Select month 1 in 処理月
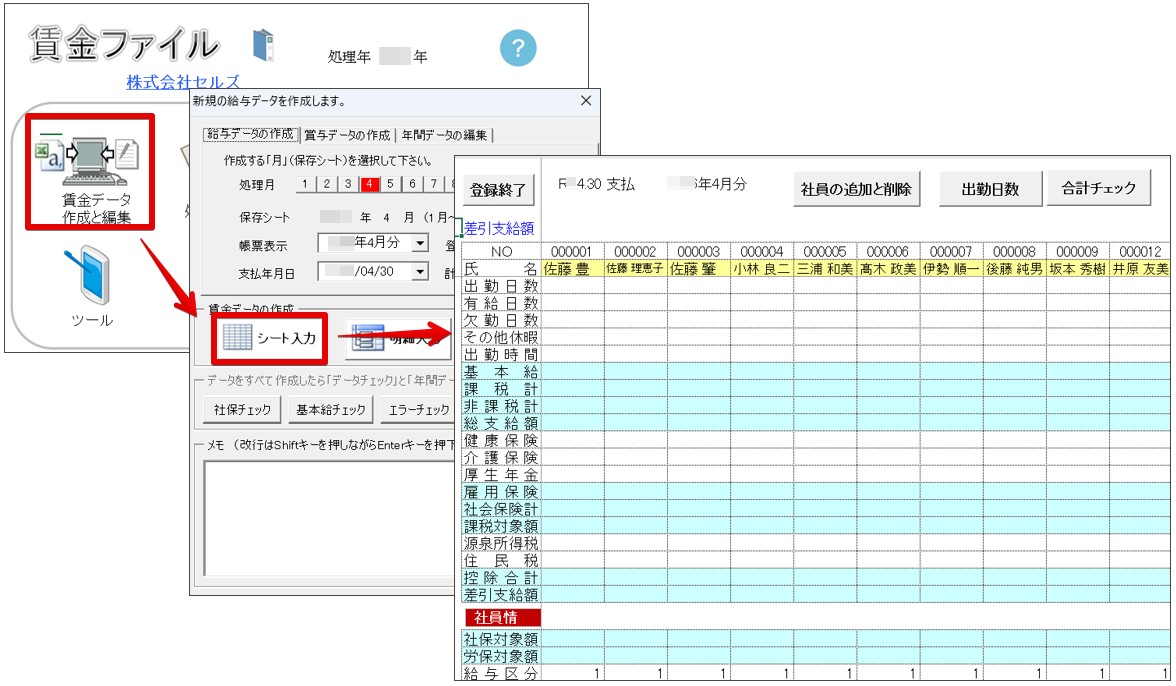 304,184
